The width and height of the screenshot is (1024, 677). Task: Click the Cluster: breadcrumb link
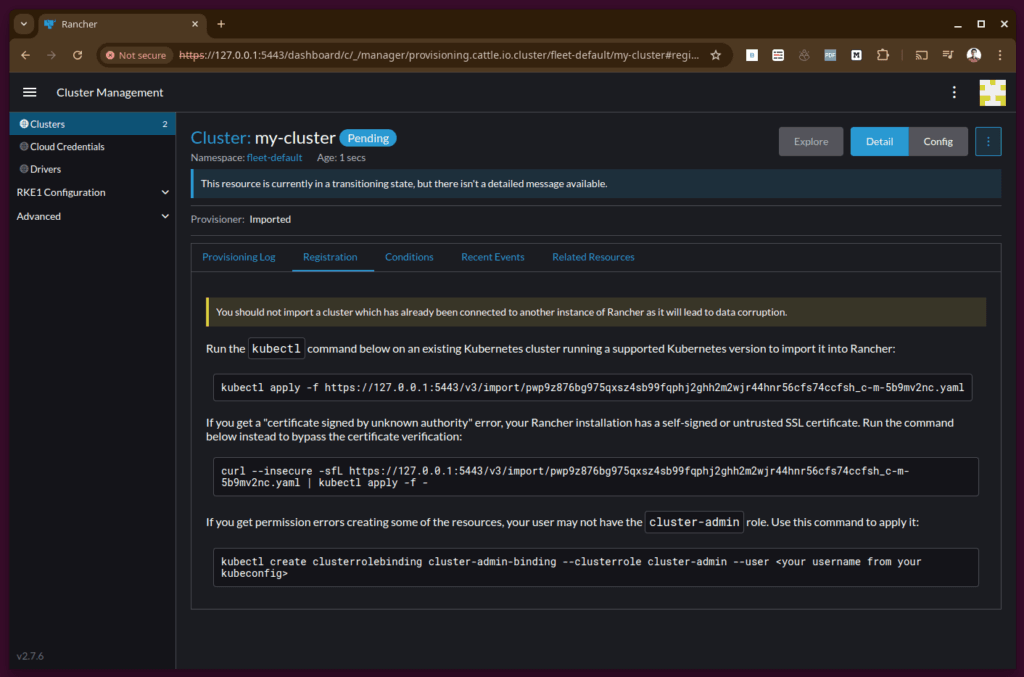[x=221, y=138]
